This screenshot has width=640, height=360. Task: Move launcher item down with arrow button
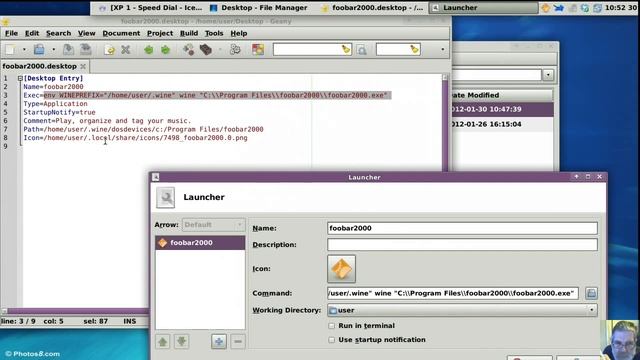click(181, 341)
